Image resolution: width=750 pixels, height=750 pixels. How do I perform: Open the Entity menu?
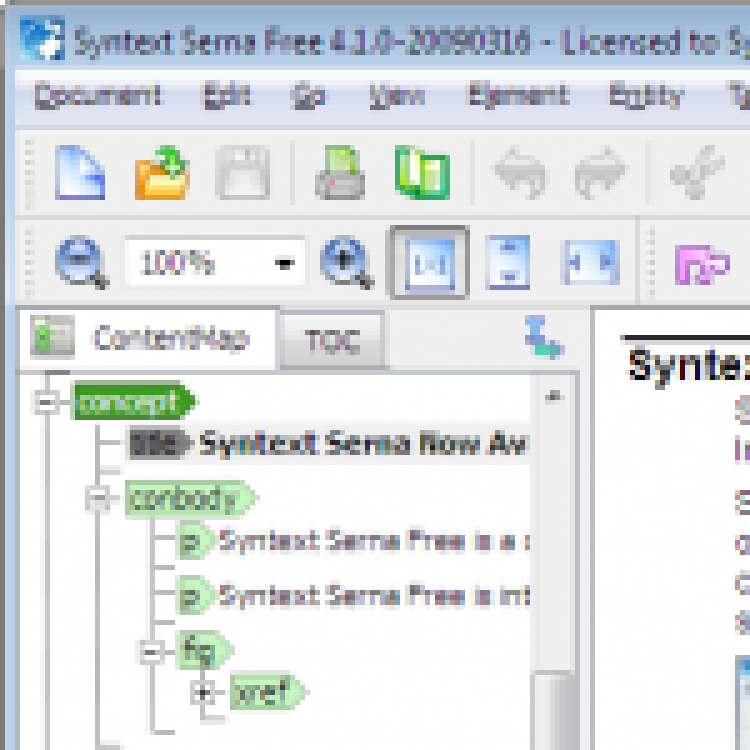tap(647, 95)
